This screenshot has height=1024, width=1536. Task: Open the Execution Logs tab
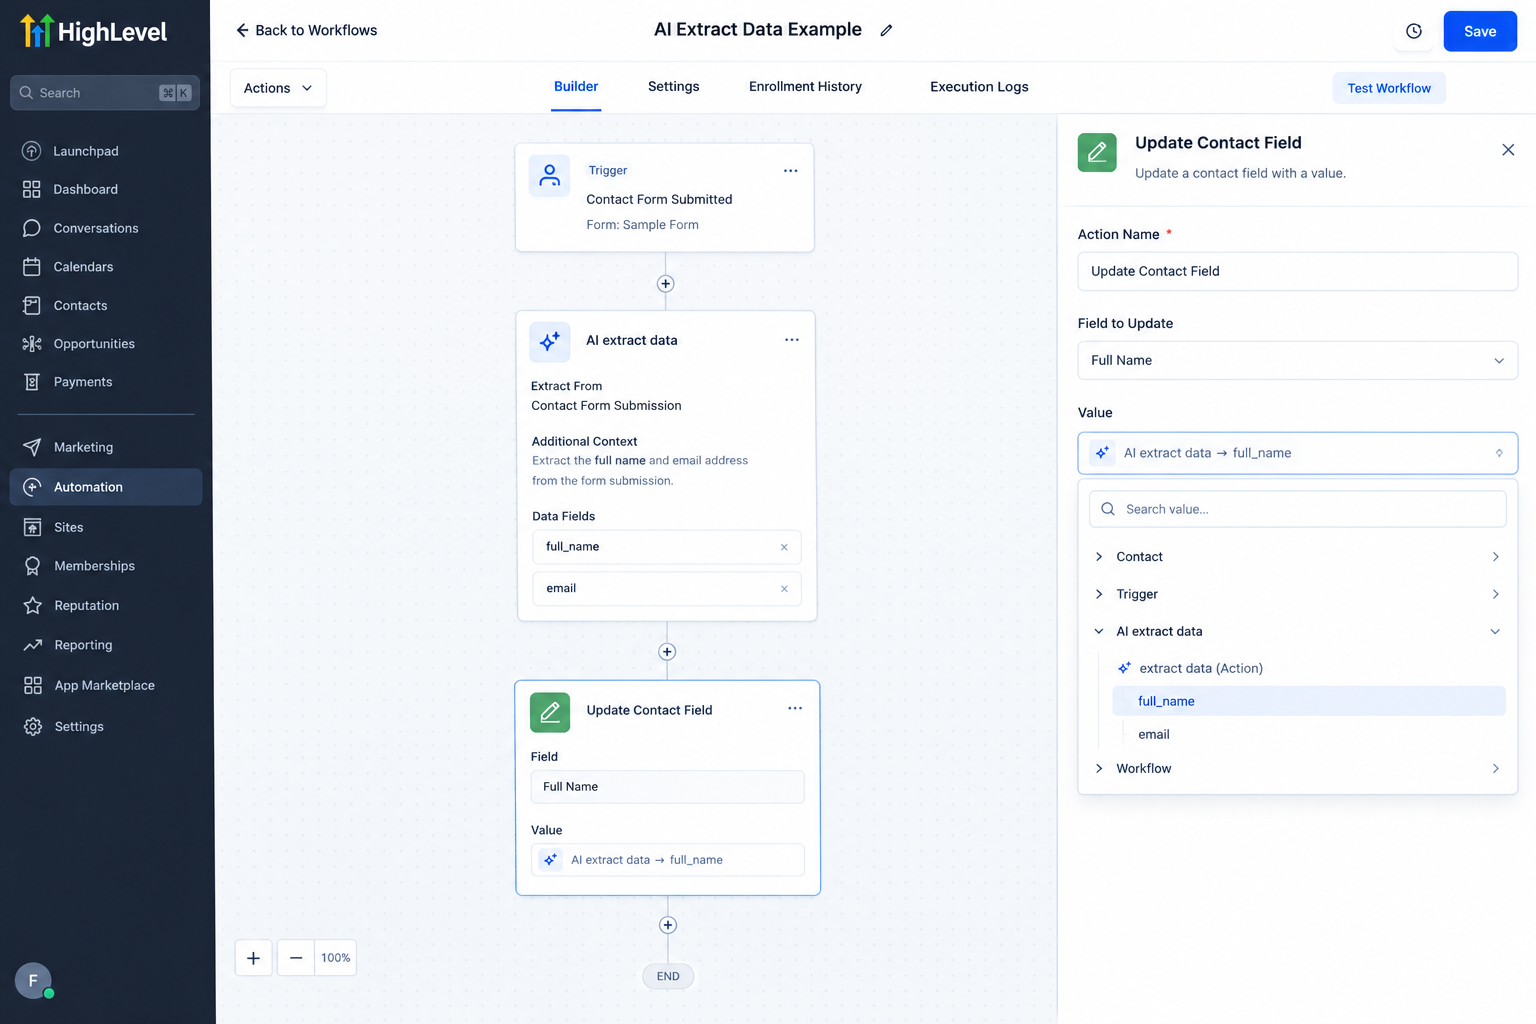(x=979, y=87)
